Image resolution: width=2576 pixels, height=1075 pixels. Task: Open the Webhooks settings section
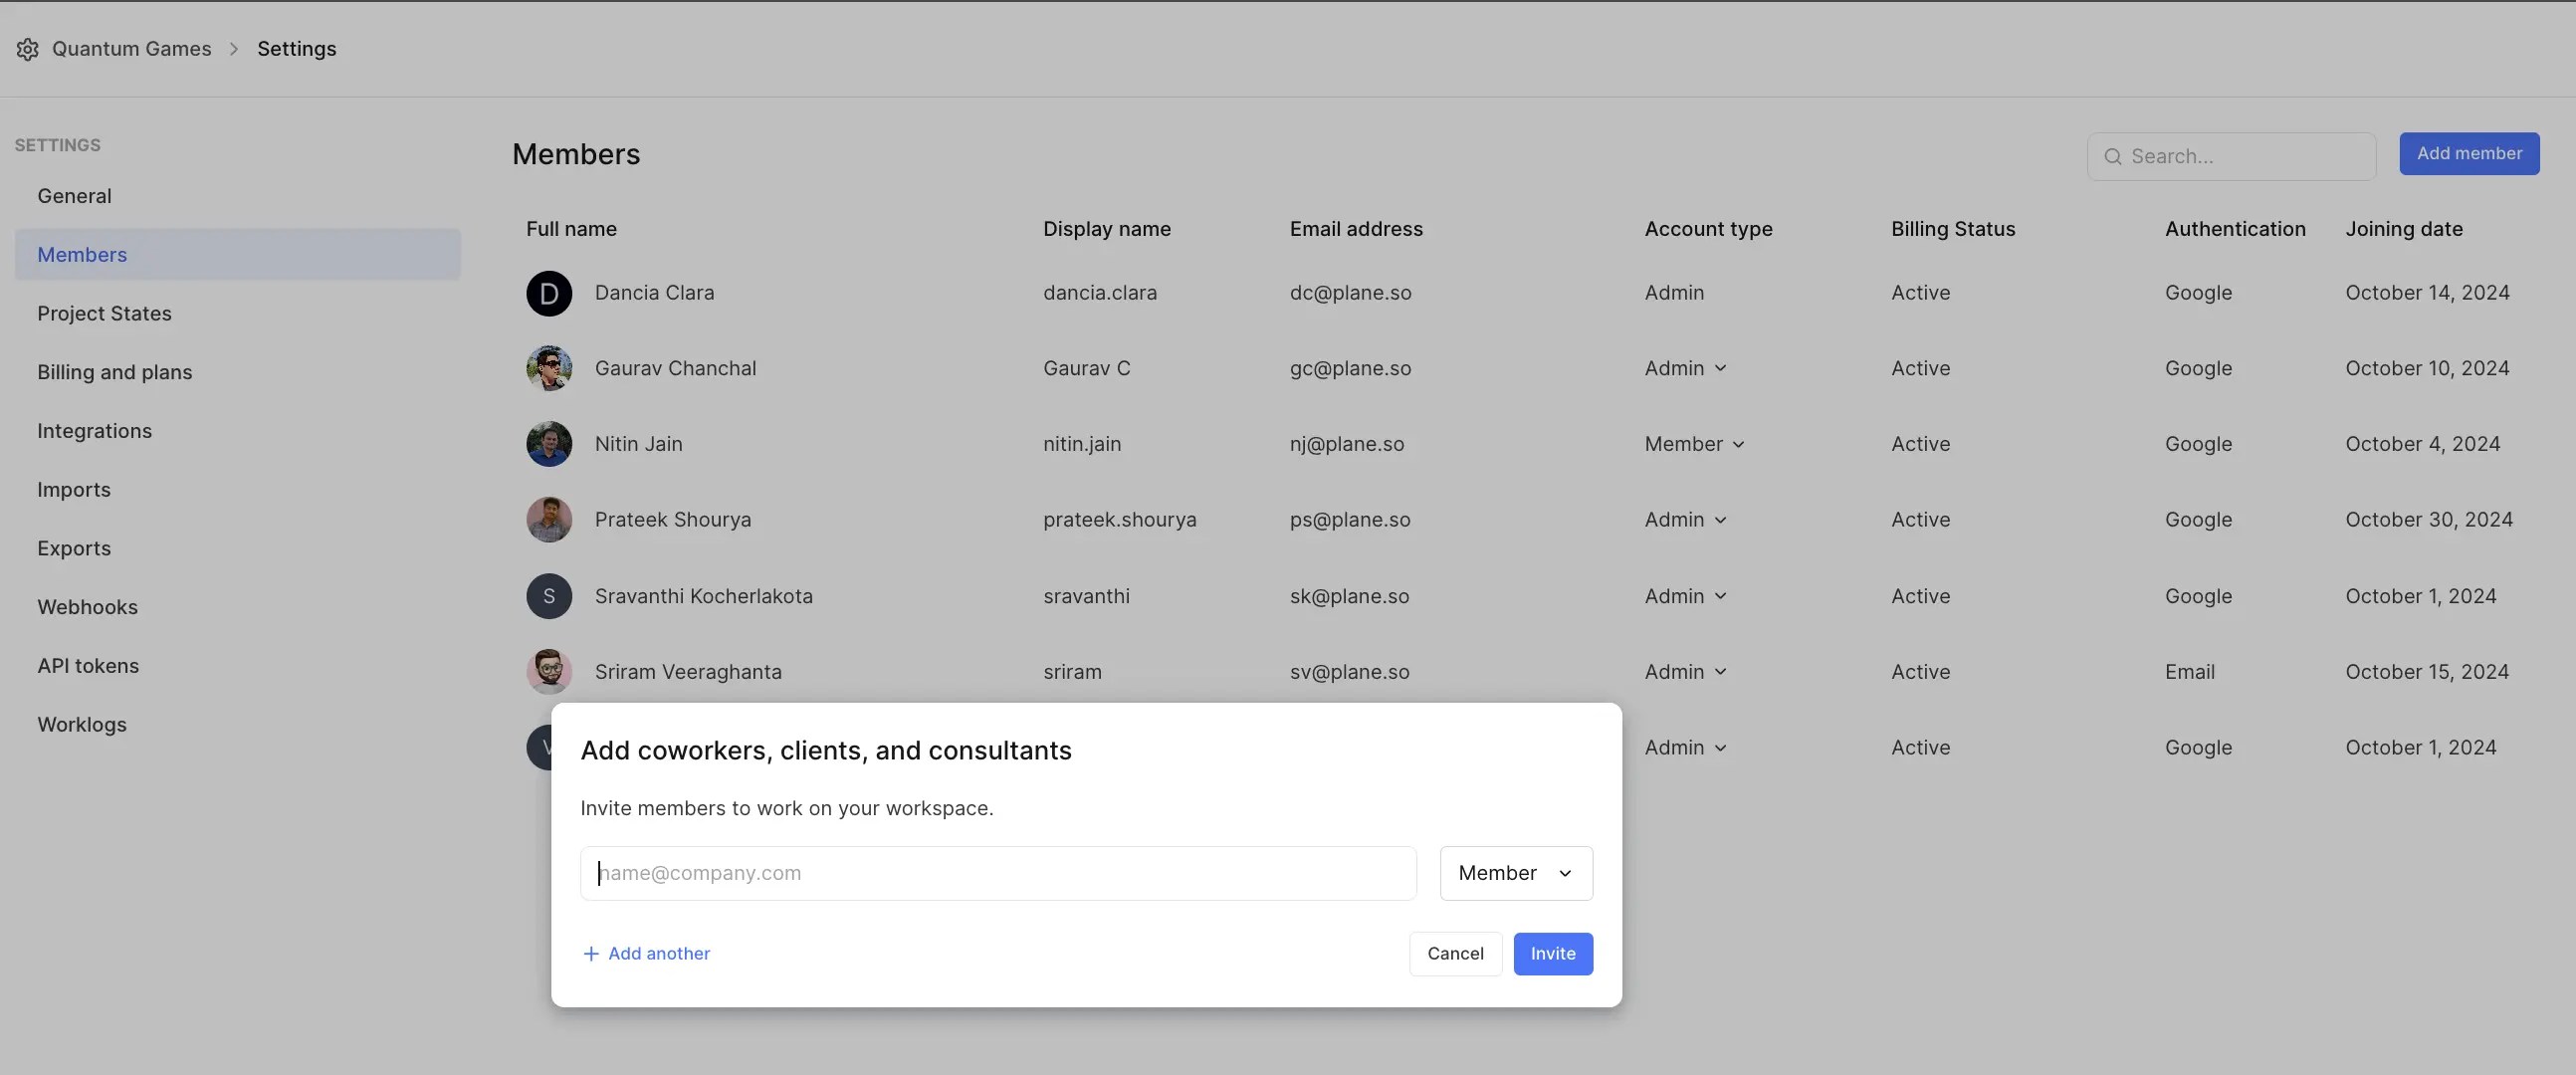click(x=87, y=607)
